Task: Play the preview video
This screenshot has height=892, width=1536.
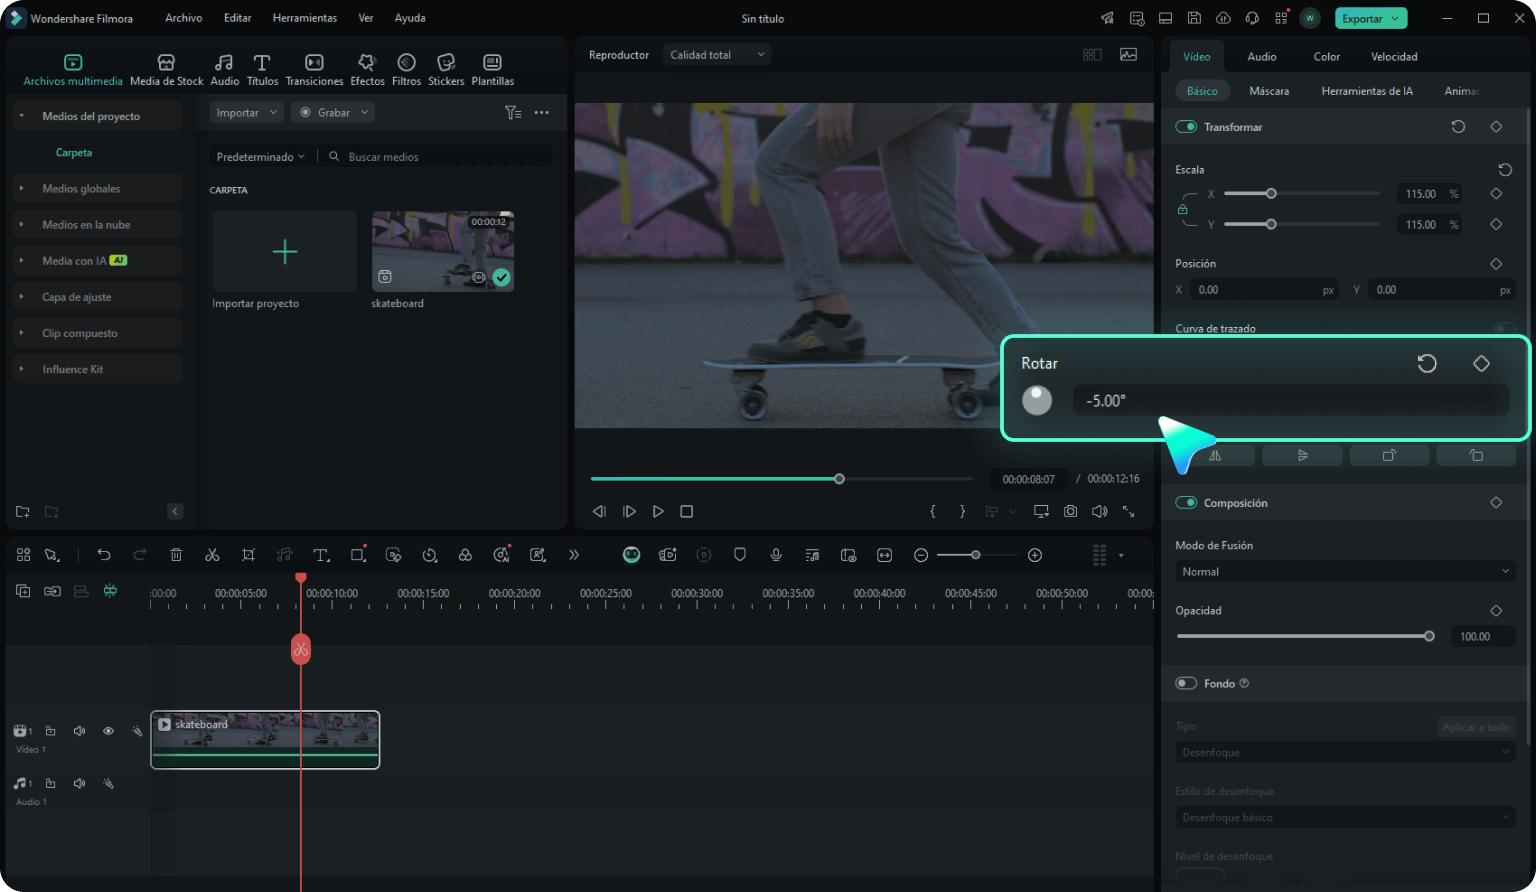Action: point(658,511)
